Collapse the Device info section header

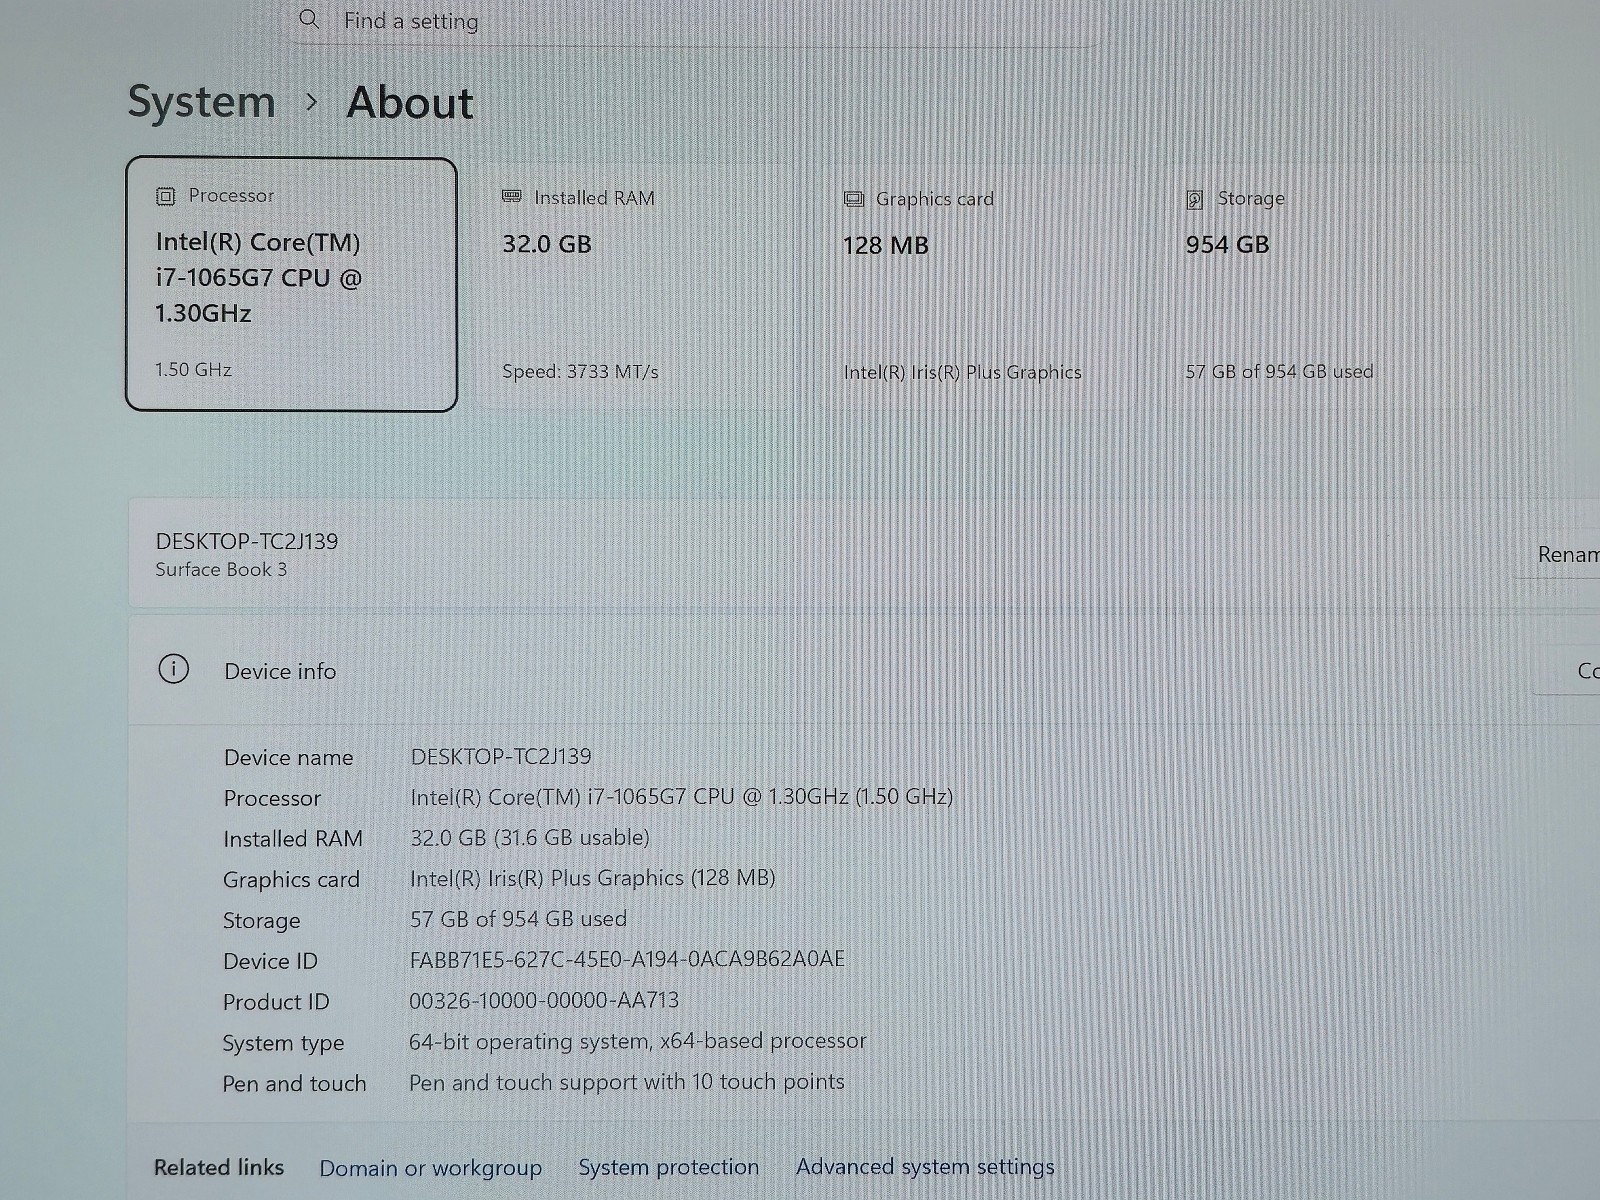point(864,670)
